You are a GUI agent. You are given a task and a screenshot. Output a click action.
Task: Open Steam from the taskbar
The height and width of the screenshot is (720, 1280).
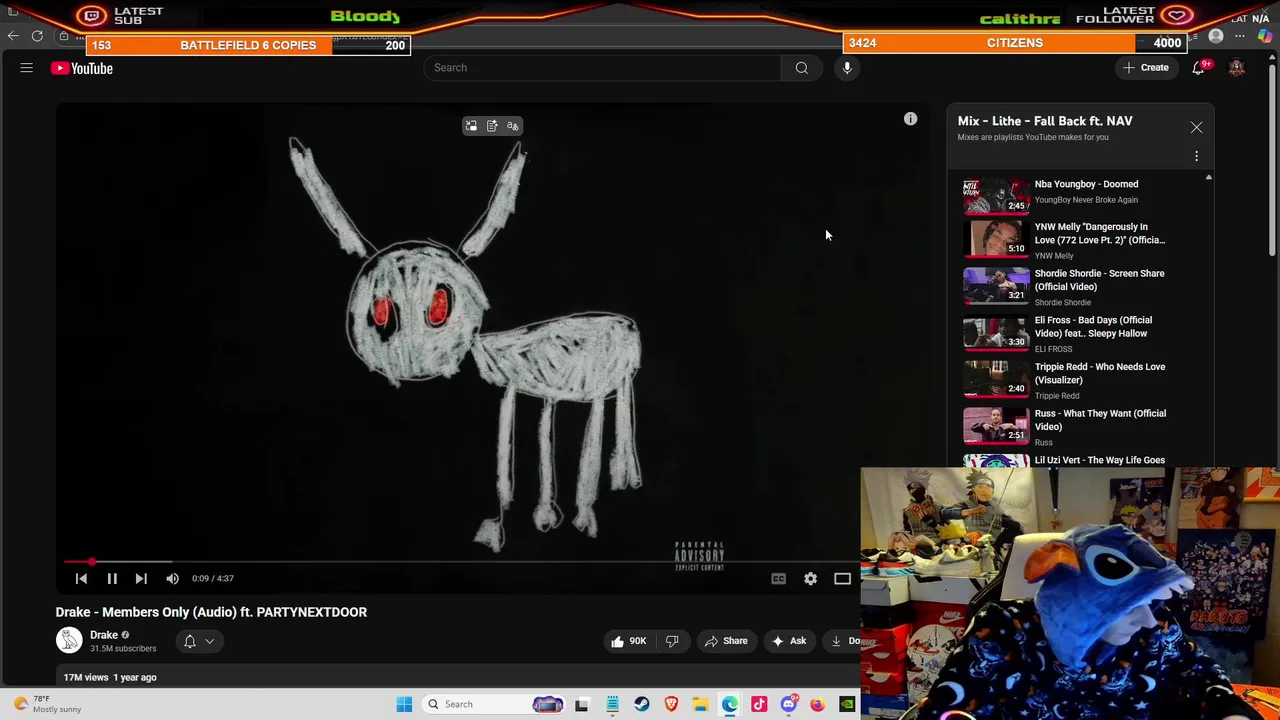click(x=642, y=704)
